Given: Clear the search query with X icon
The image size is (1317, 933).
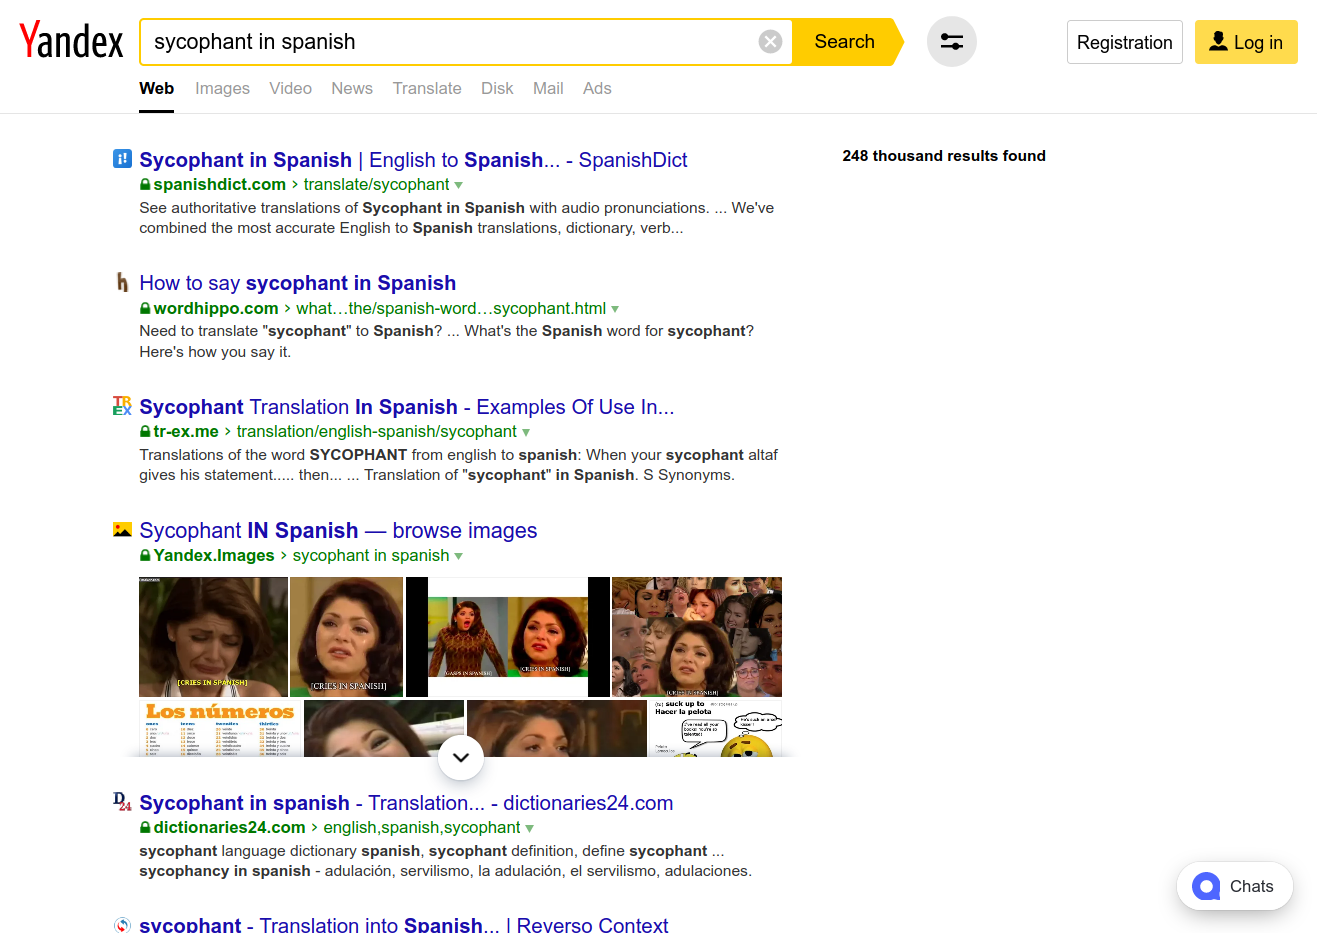Looking at the screenshot, I should pyautogui.click(x=770, y=42).
